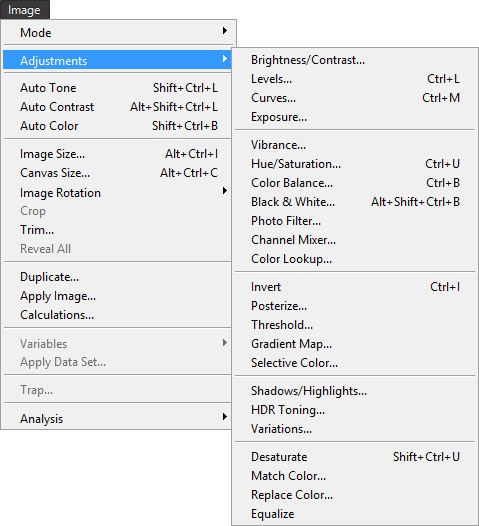Select the highlighted Adjustments menu item
Image resolution: width=479 pixels, height=526 pixels.
click(x=117, y=60)
